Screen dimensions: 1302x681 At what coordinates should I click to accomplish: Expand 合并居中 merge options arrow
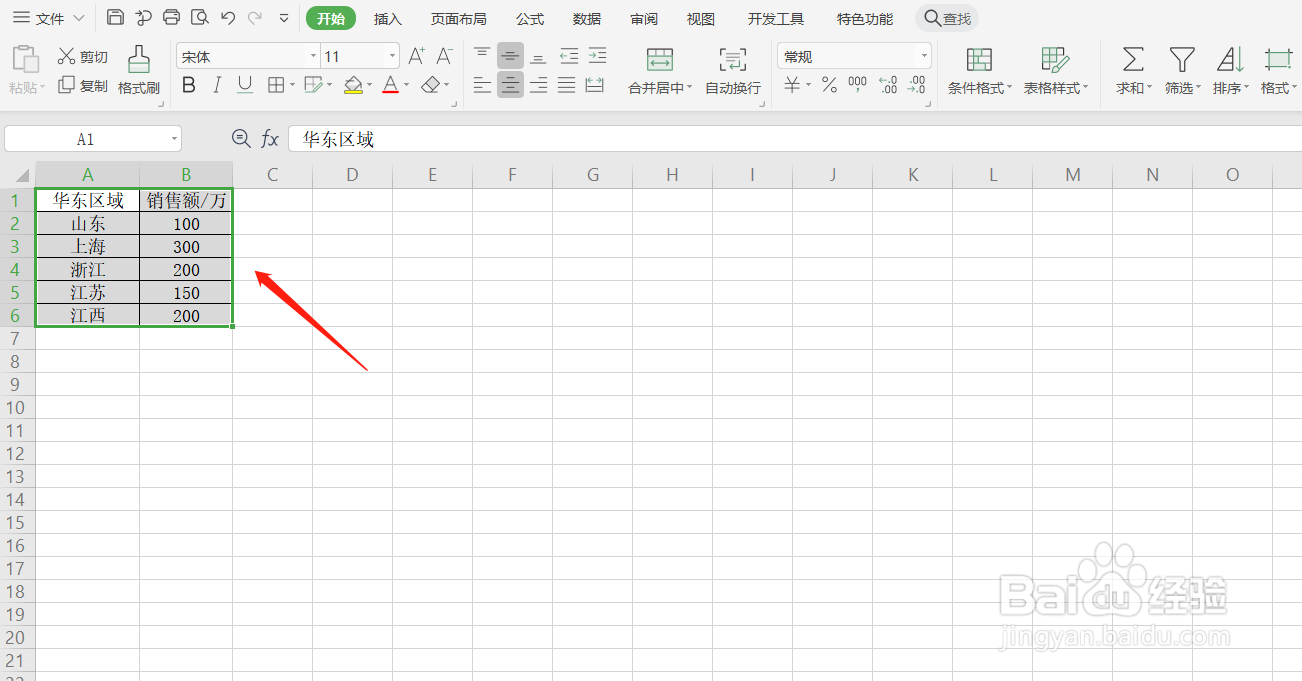[690, 88]
